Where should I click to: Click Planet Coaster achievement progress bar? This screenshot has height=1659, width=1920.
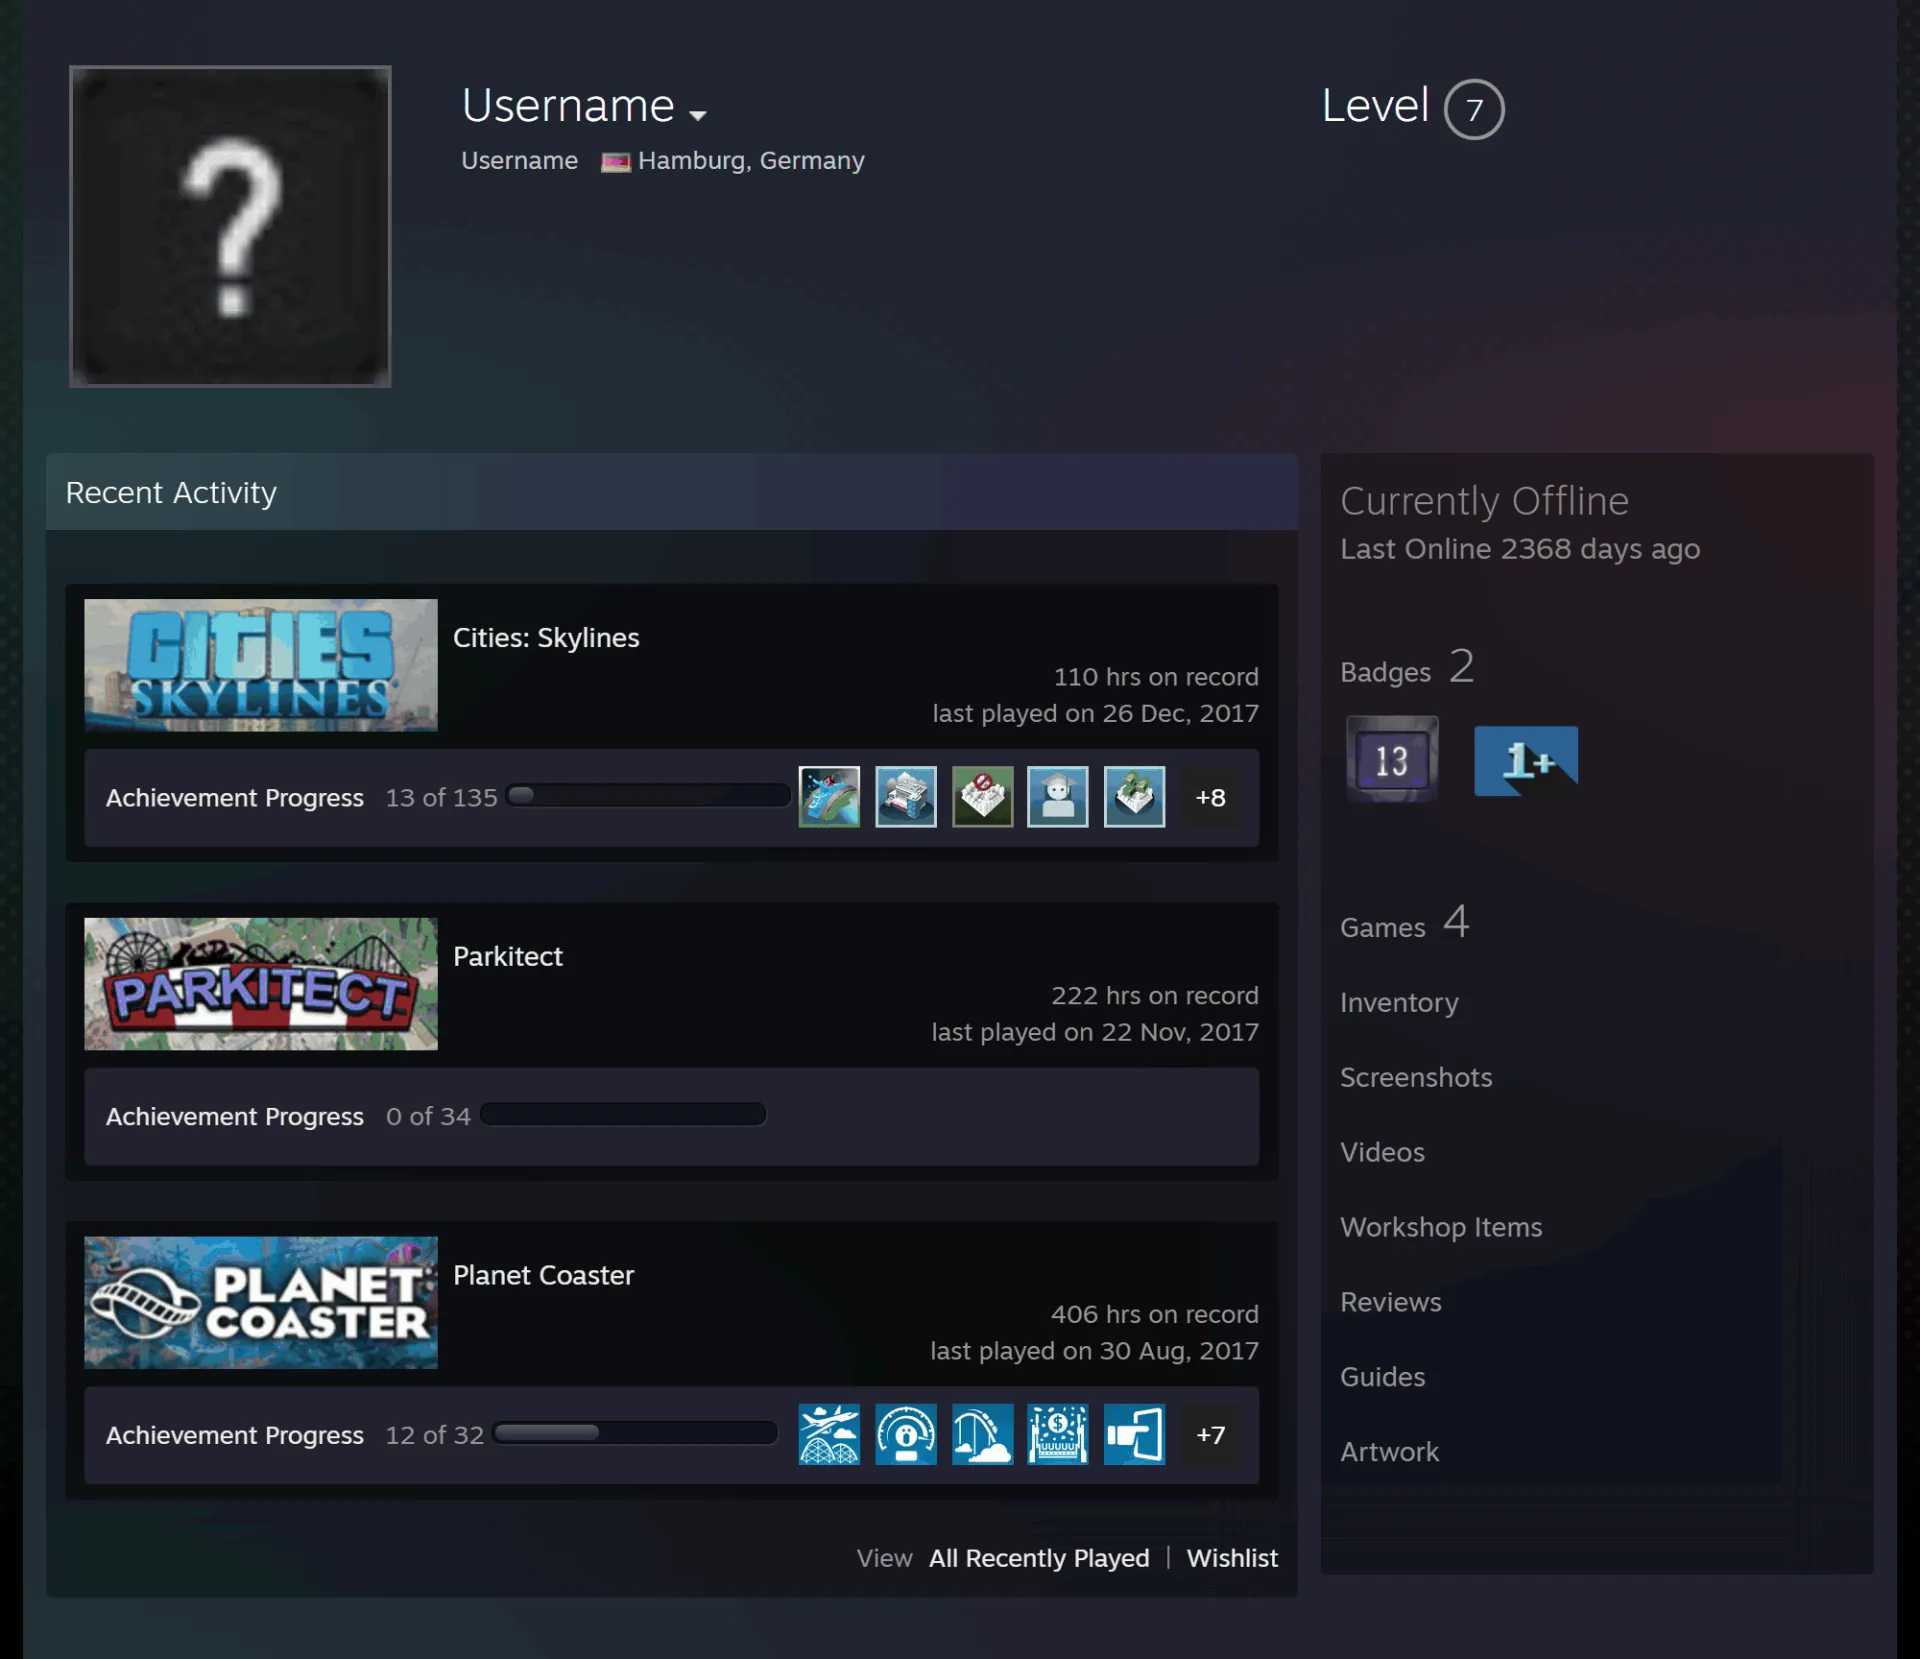(x=636, y=1433)
